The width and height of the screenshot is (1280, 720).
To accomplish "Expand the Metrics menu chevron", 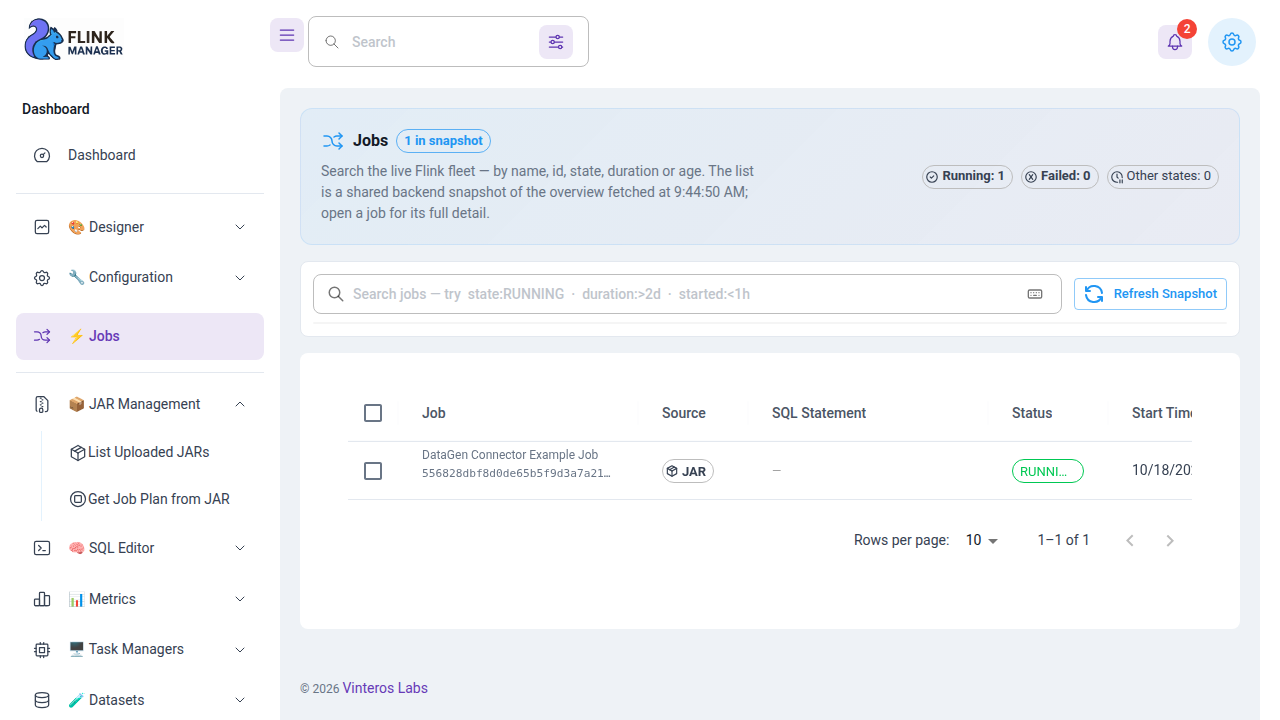I will (x=240, y=599).
